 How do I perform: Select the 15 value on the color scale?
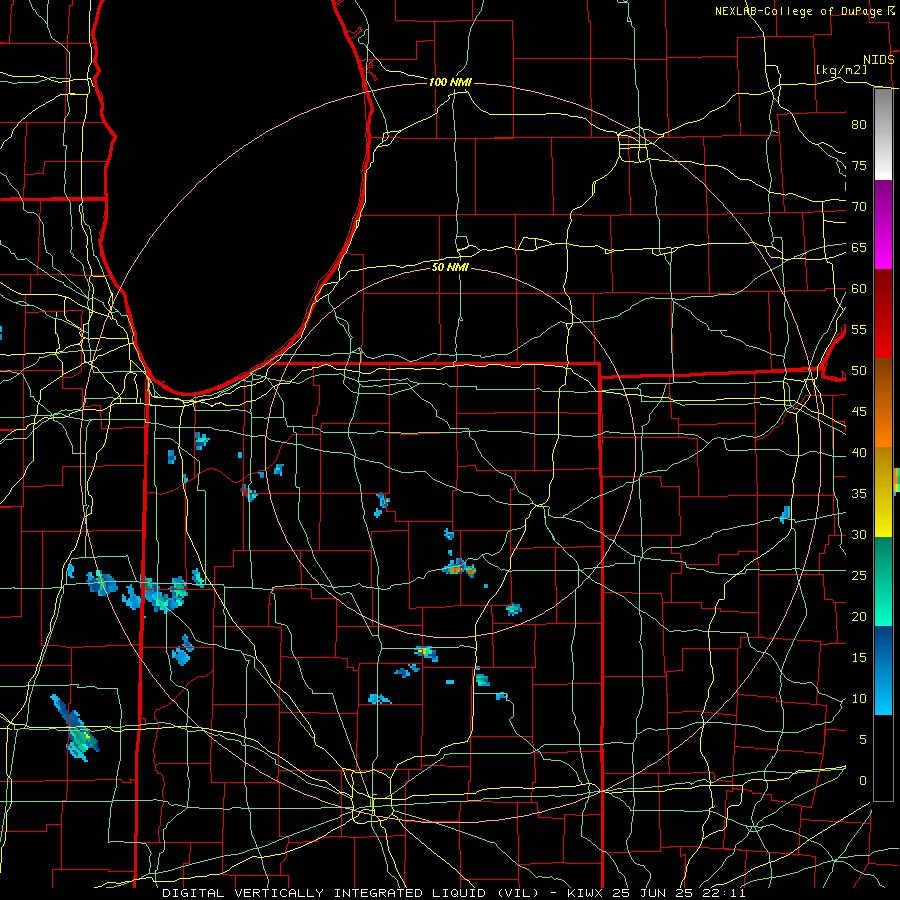tap(859, 658)
